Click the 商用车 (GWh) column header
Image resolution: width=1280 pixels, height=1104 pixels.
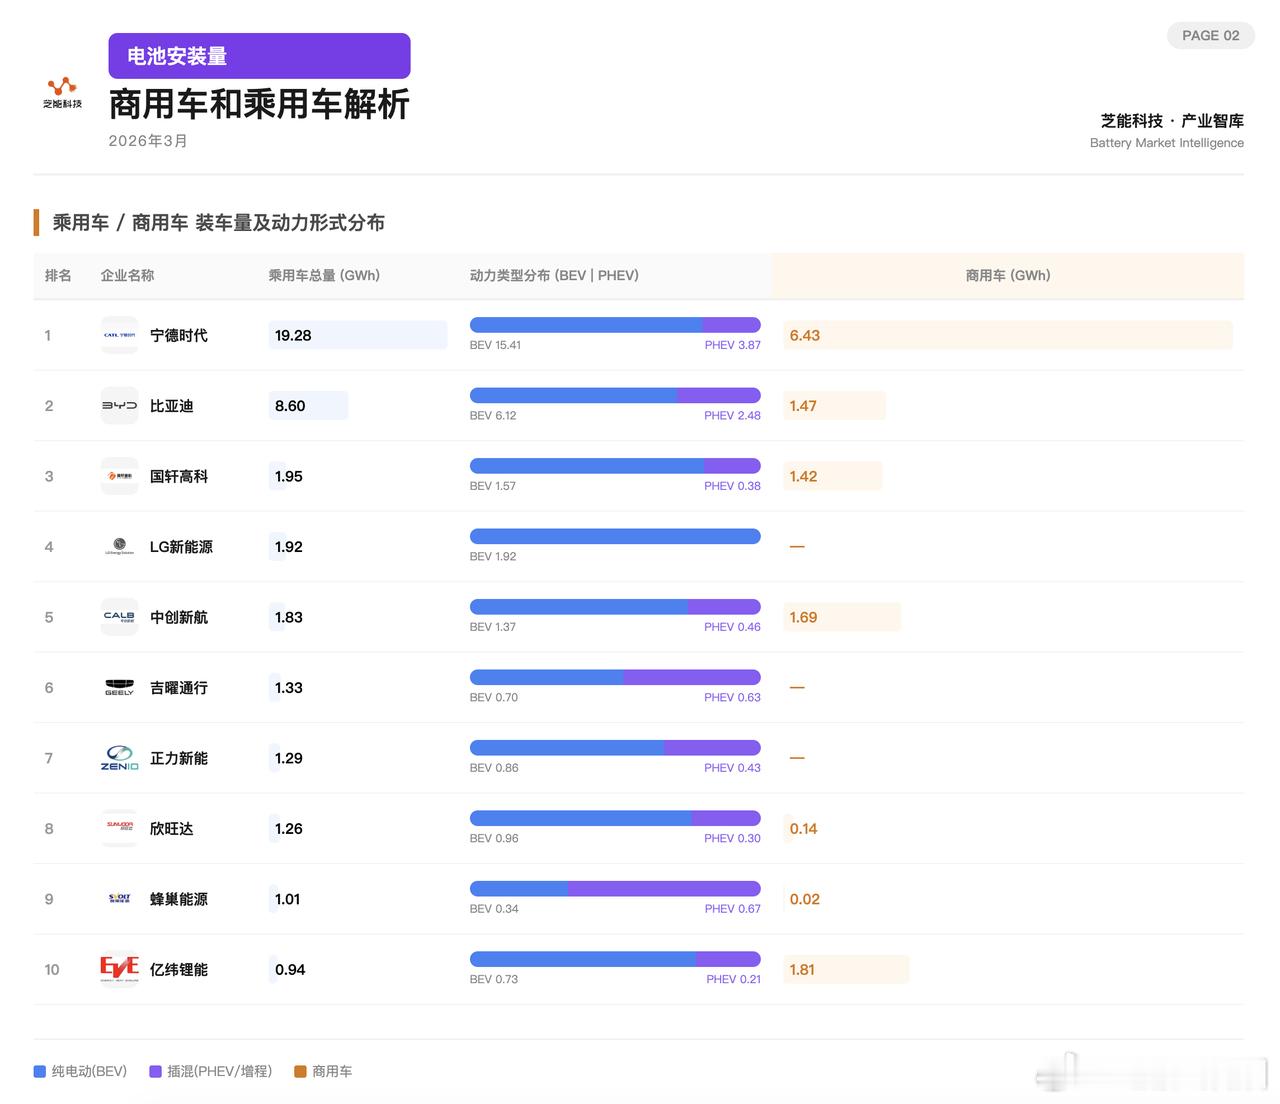(1008, 275)
